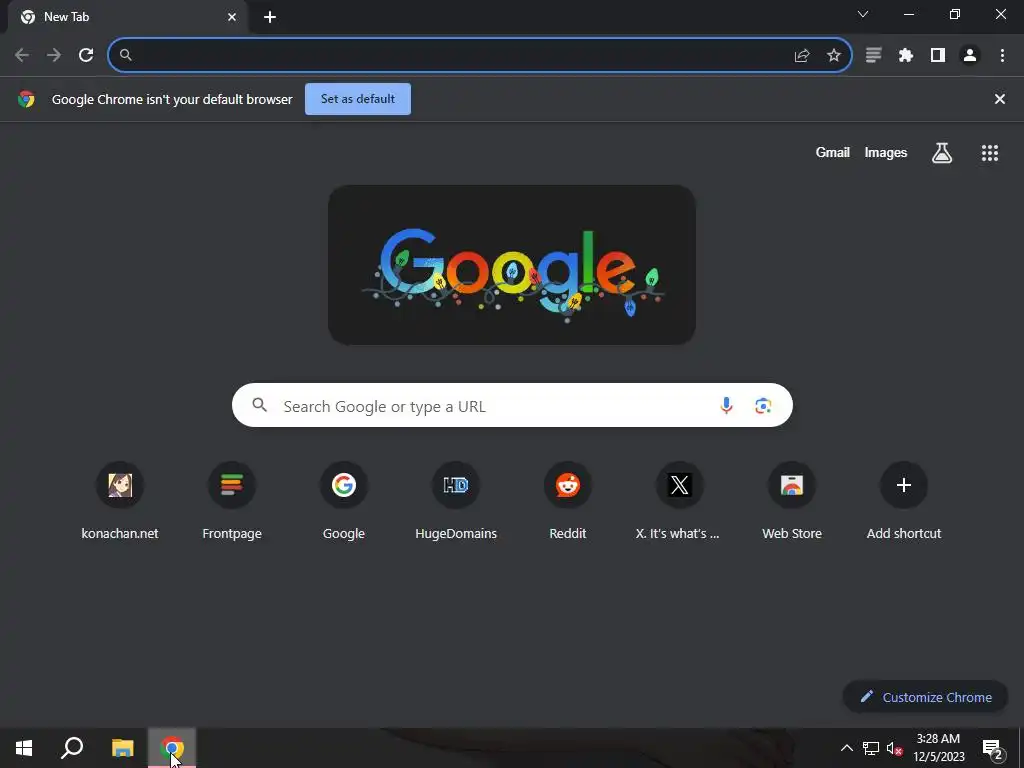The width and height of the screenshot is (1024, 768).
Task: Open Search Labs flask icon
Action: click(942, 153)
